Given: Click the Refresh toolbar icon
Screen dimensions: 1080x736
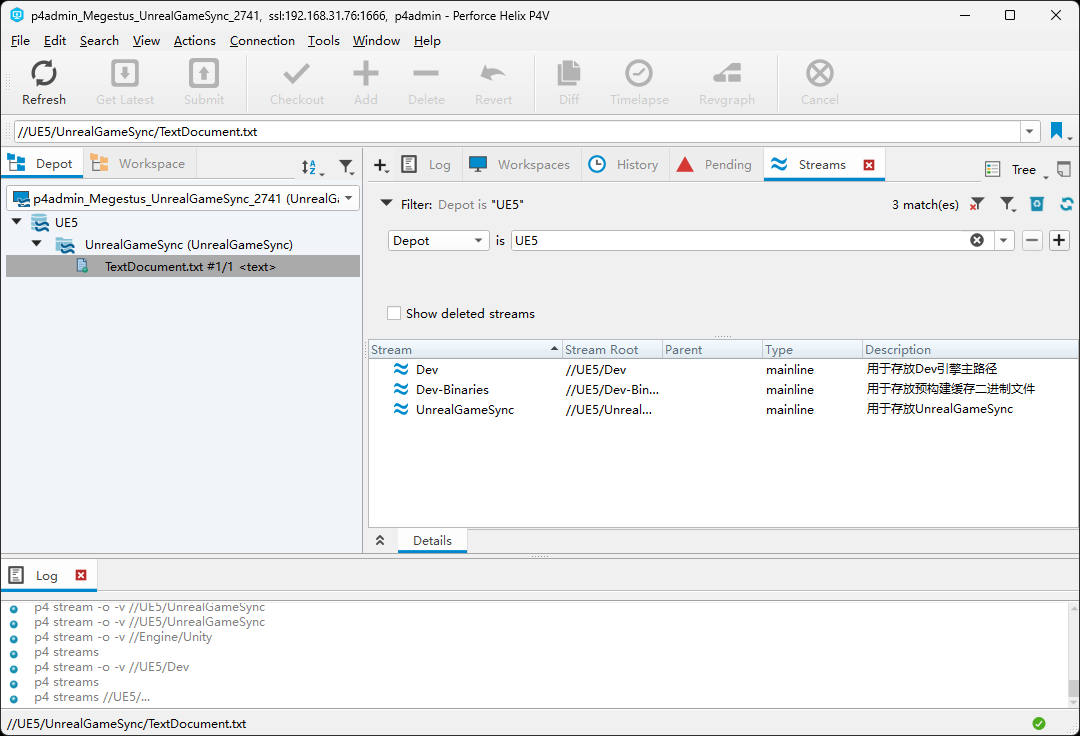Looking at the screenshot, I should click(x=43, y=74).
